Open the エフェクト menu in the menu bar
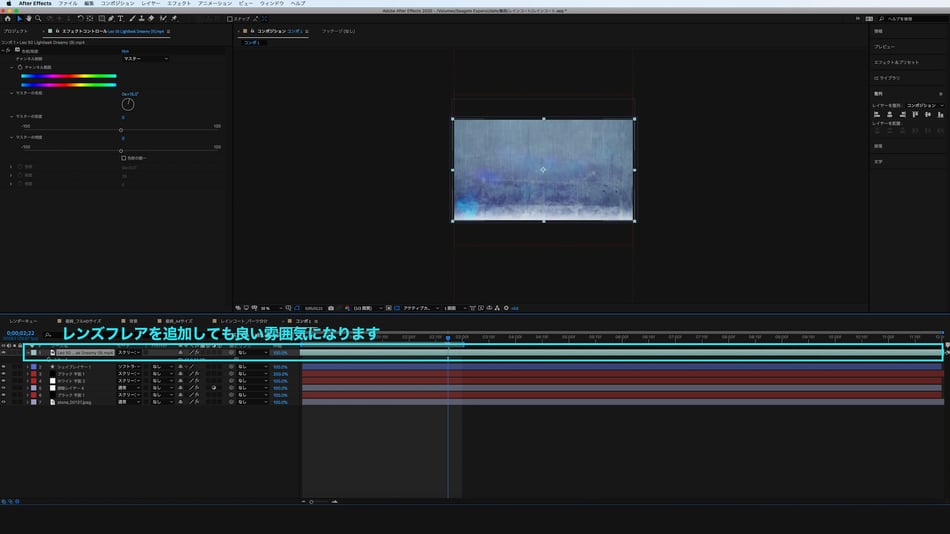Screen dimensions: 950x534 (x=178, y=4)
